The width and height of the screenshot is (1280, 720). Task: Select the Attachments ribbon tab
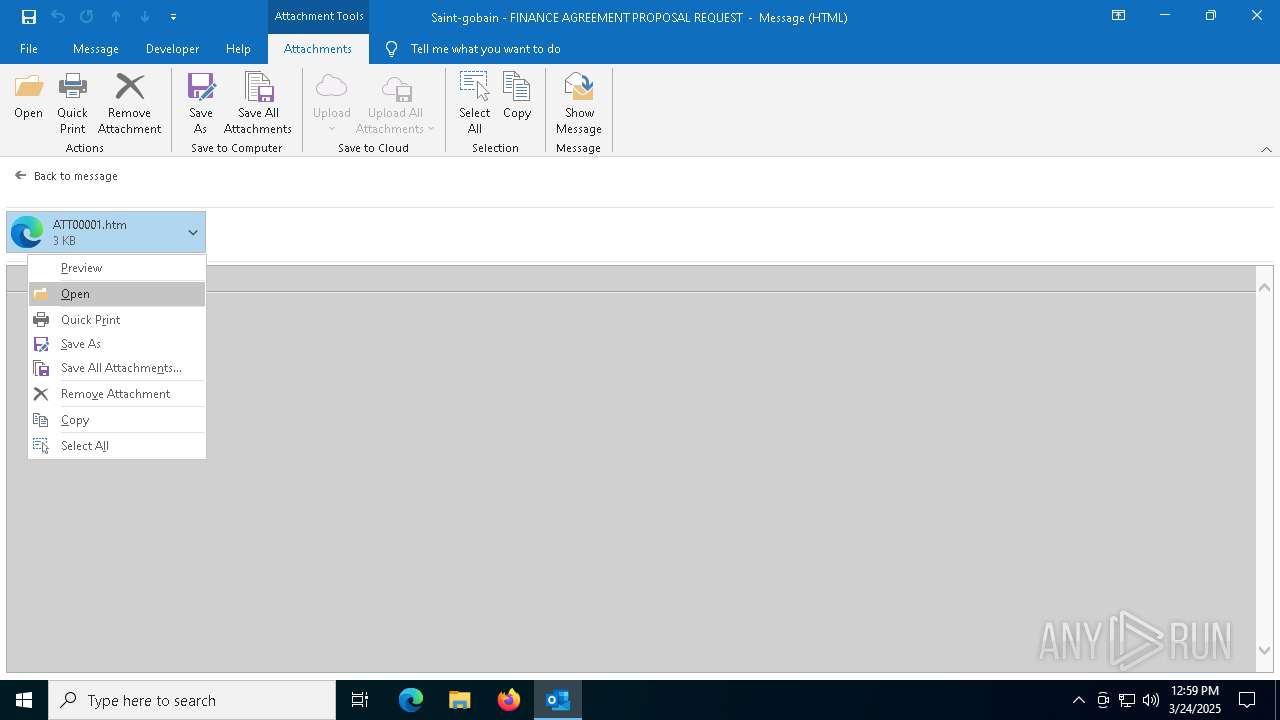click(x=318, y=49)
